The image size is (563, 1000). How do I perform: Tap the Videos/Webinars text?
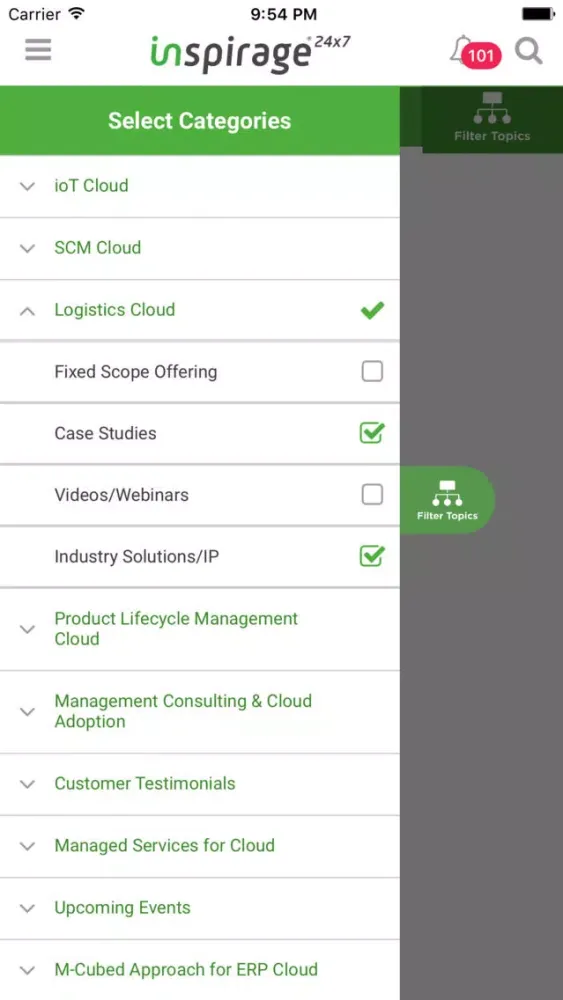click(x=122, y=495)
